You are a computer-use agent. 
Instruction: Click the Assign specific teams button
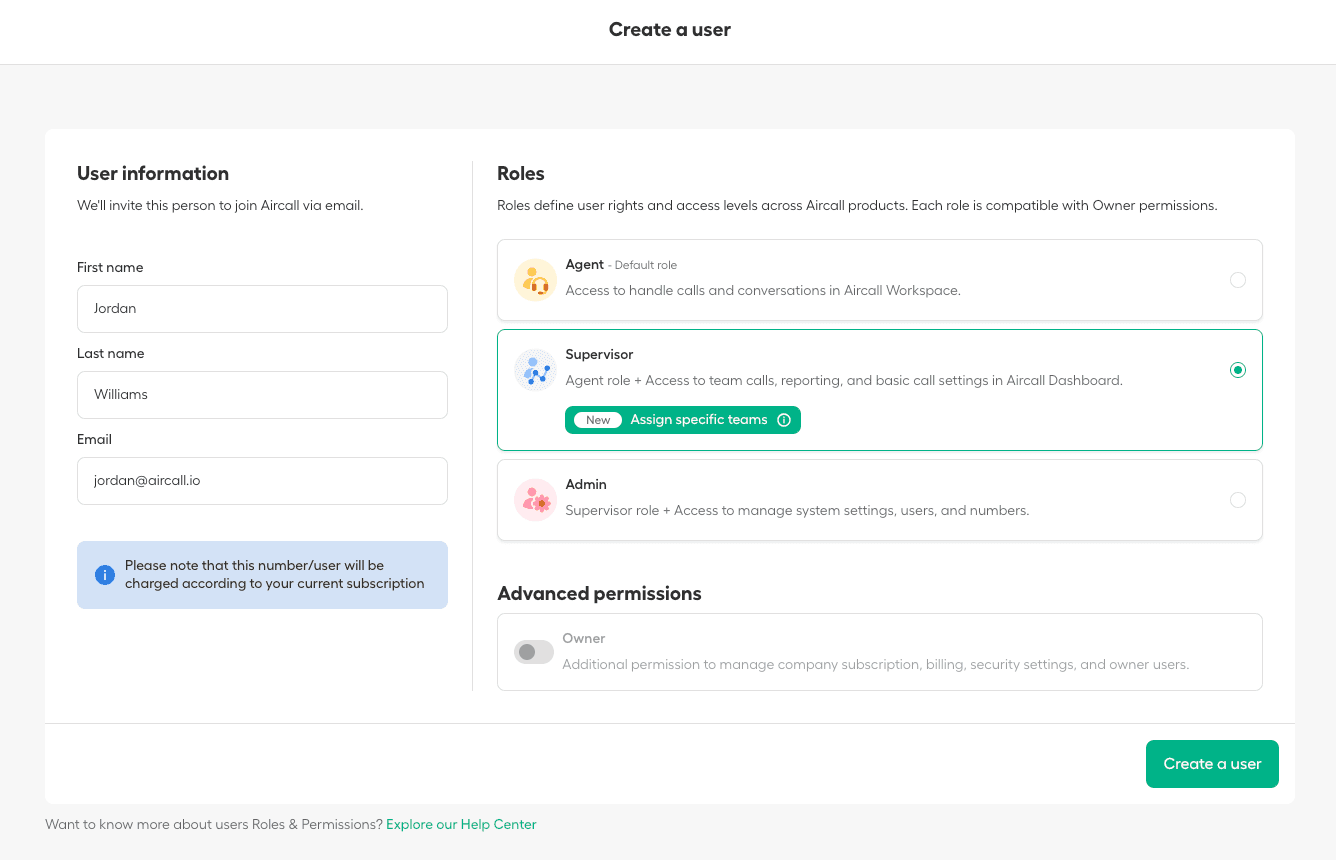click(683, 420)
